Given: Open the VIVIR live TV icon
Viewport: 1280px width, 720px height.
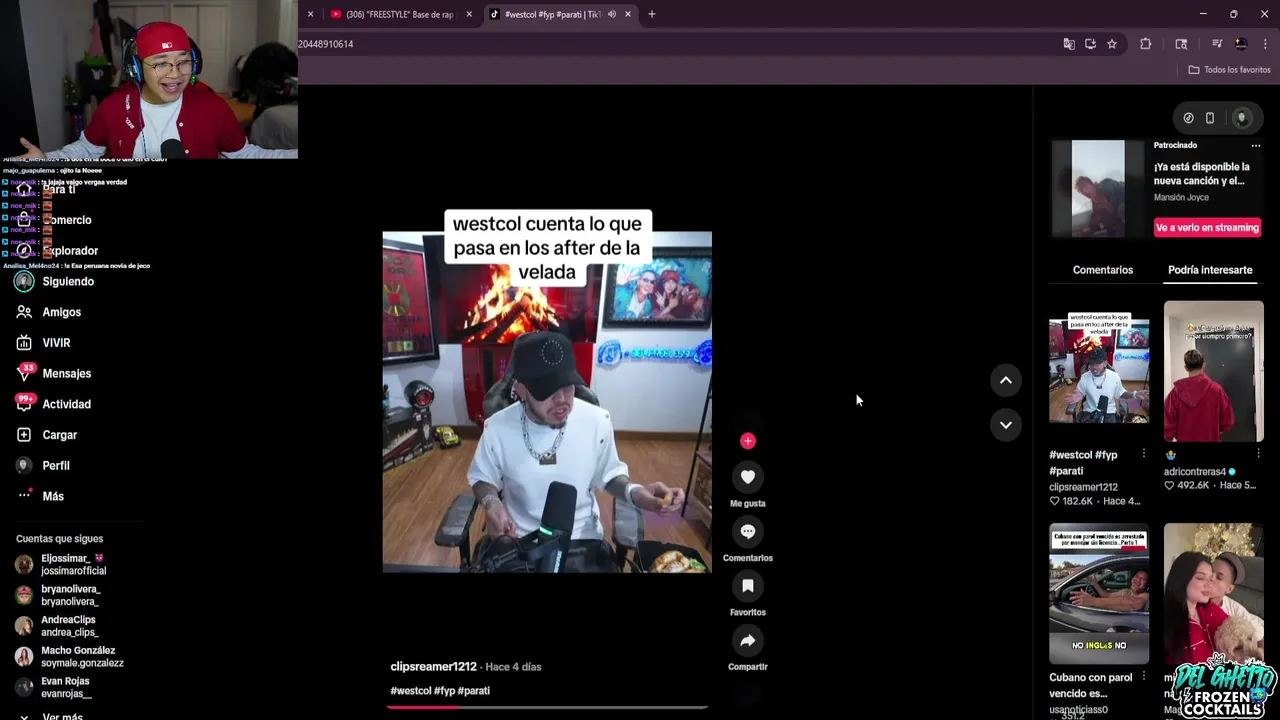Looking at the screenshot, I should pyautogui.click(x=24, y=343).
